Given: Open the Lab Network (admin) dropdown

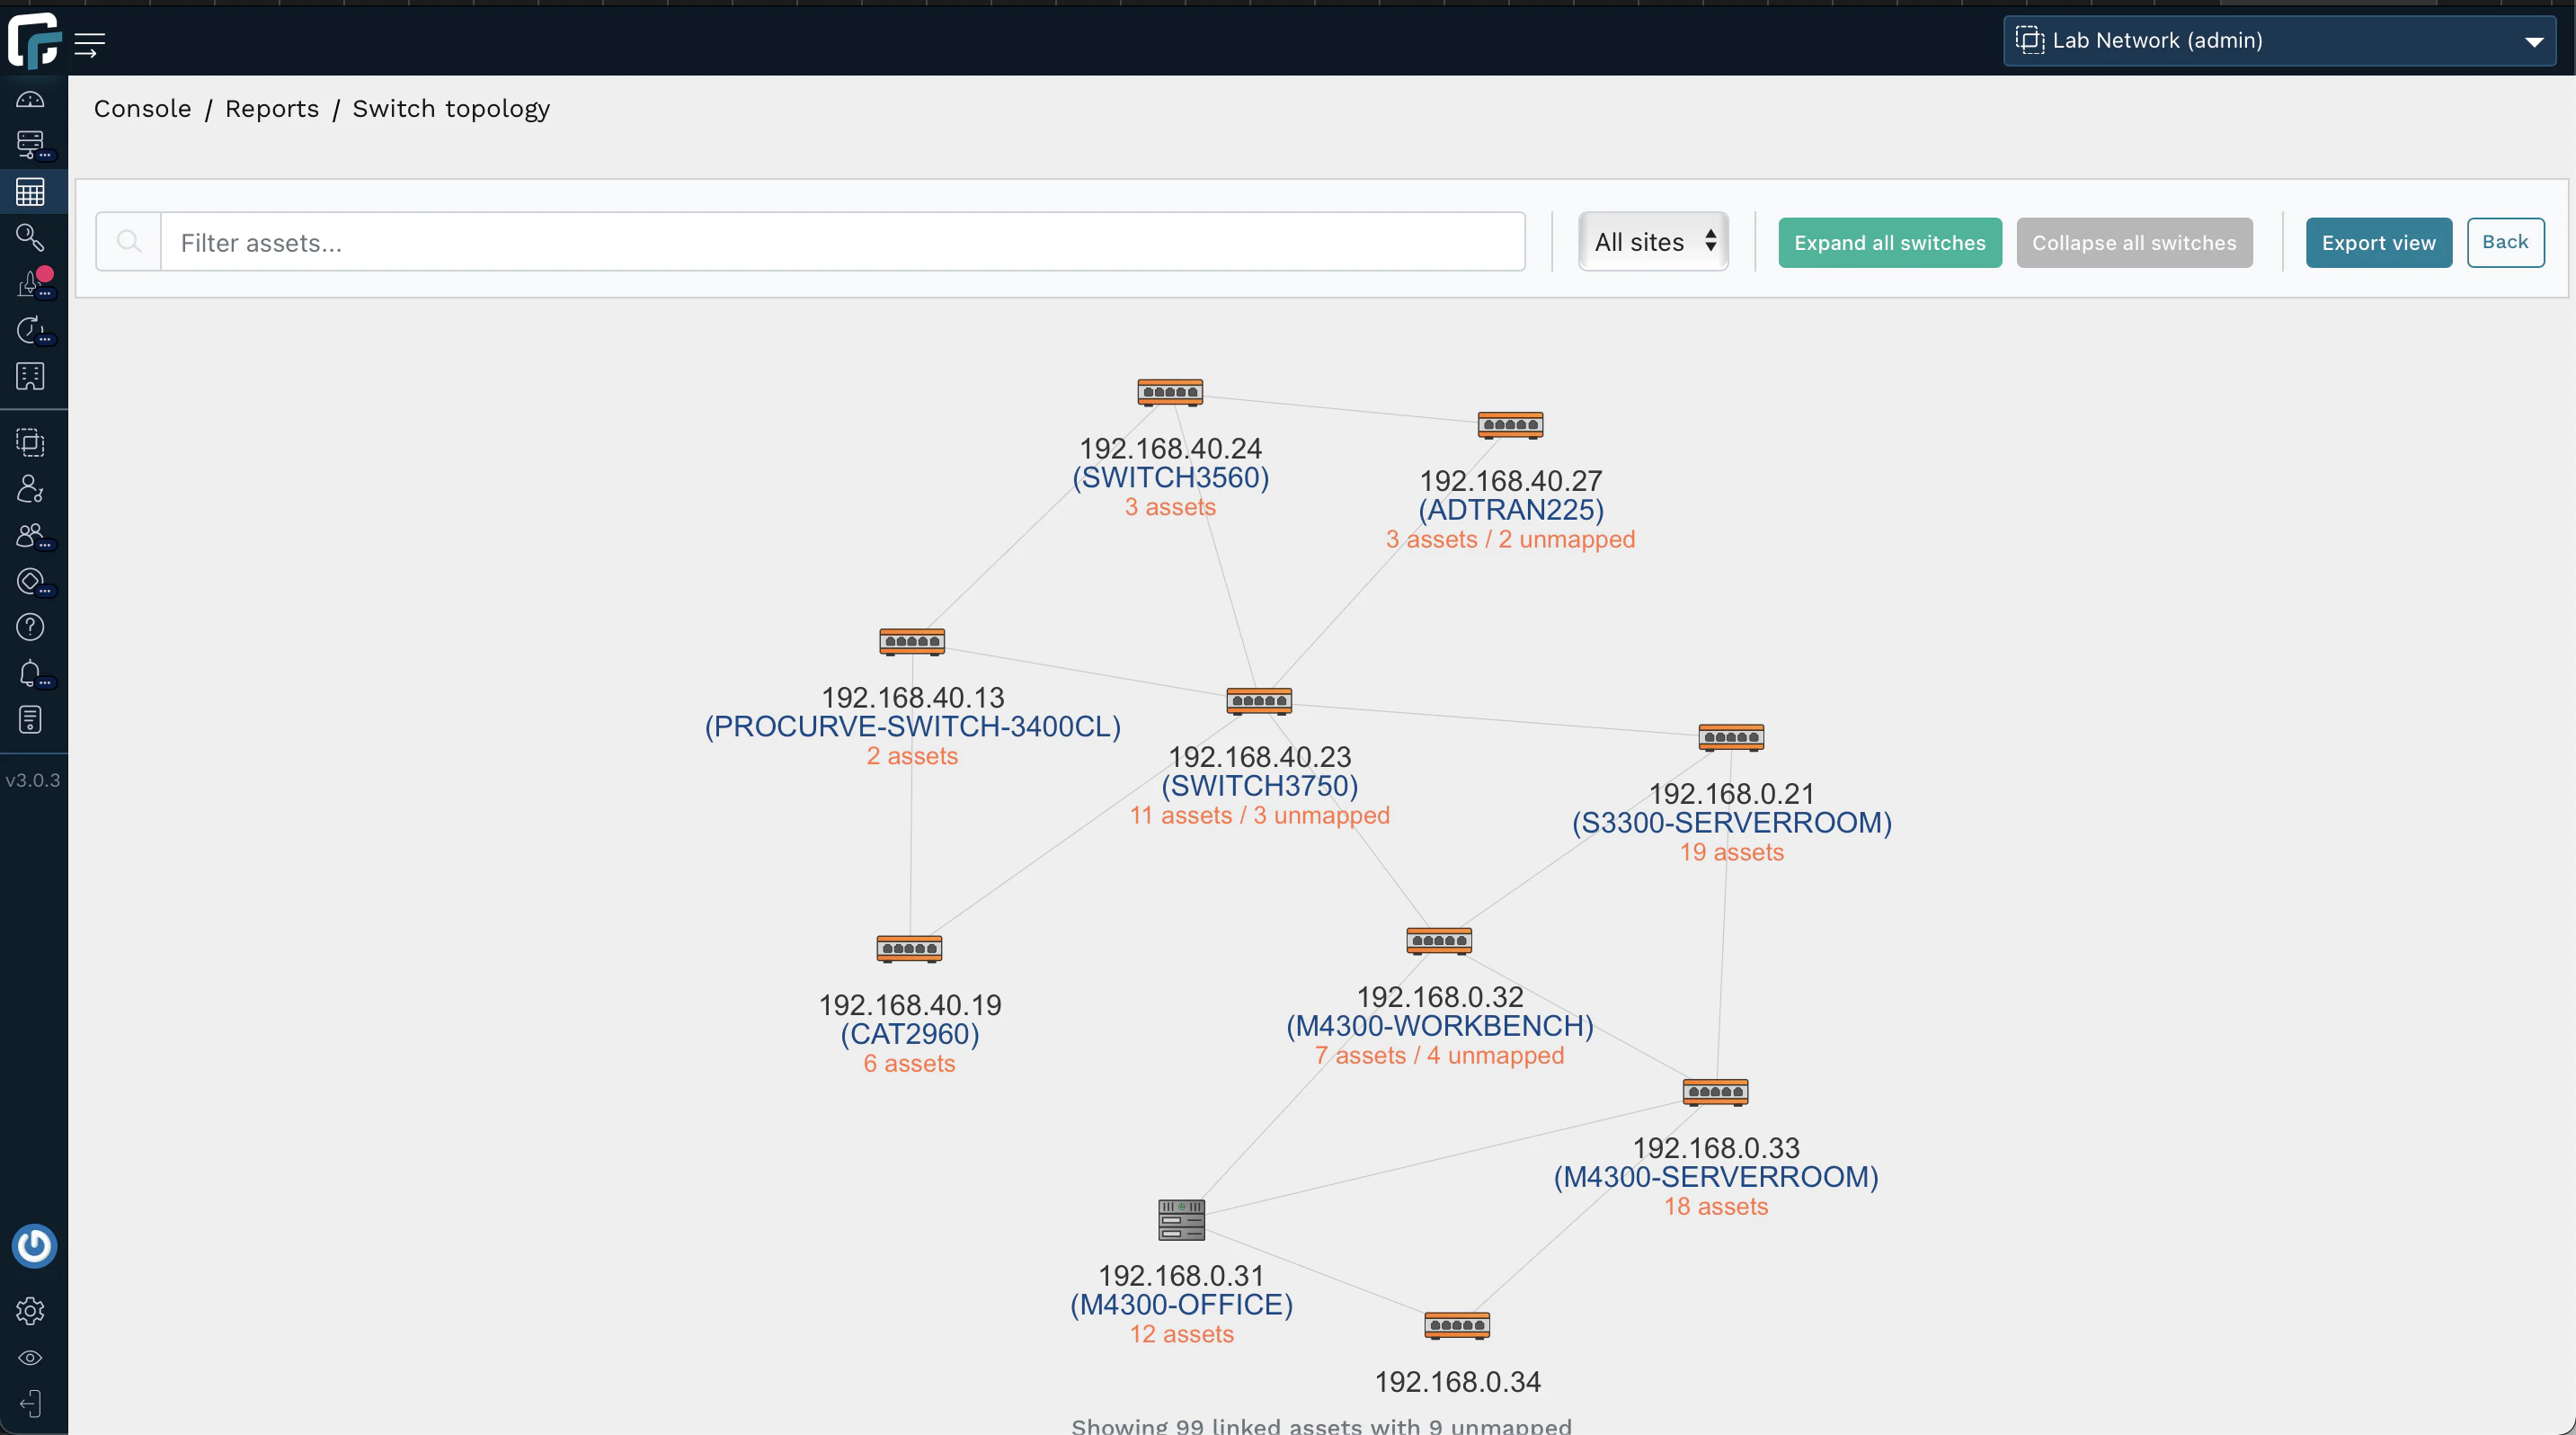Looking at the screenshot, I should [2277, 41].
